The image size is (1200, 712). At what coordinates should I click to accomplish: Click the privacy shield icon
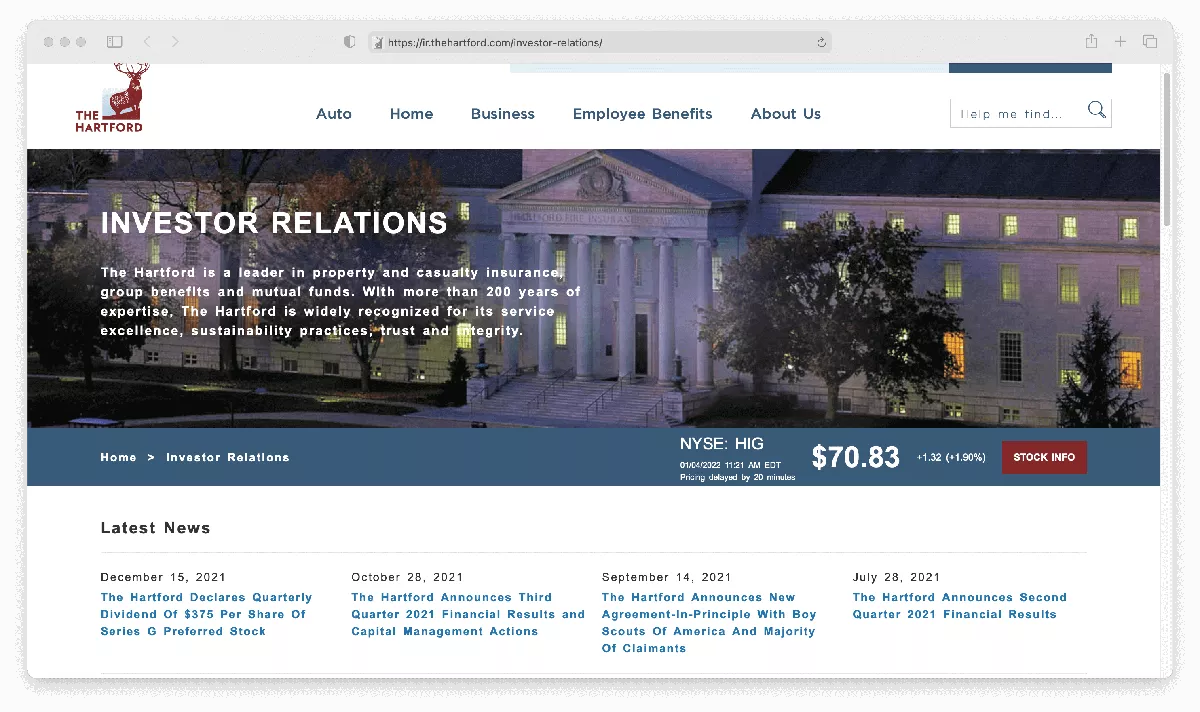tap(349, 42)
